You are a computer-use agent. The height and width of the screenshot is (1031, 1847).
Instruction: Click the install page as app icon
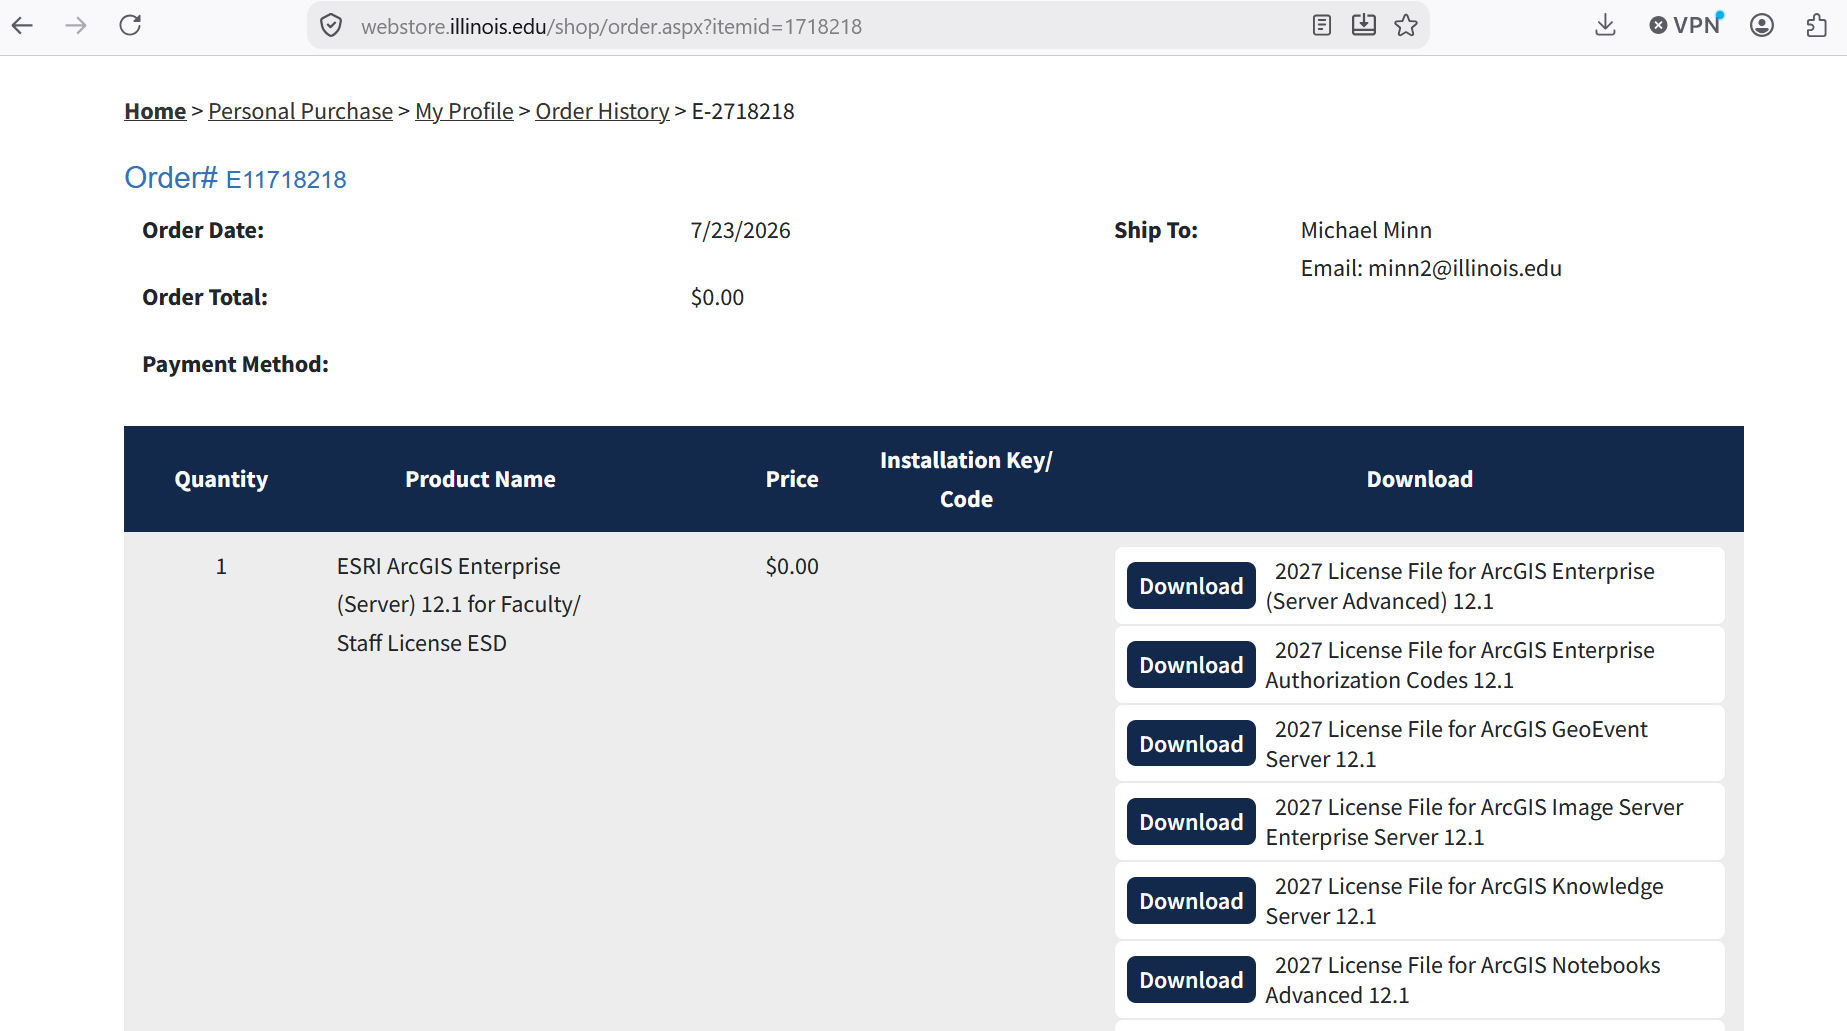click(x=1364, y=26)
